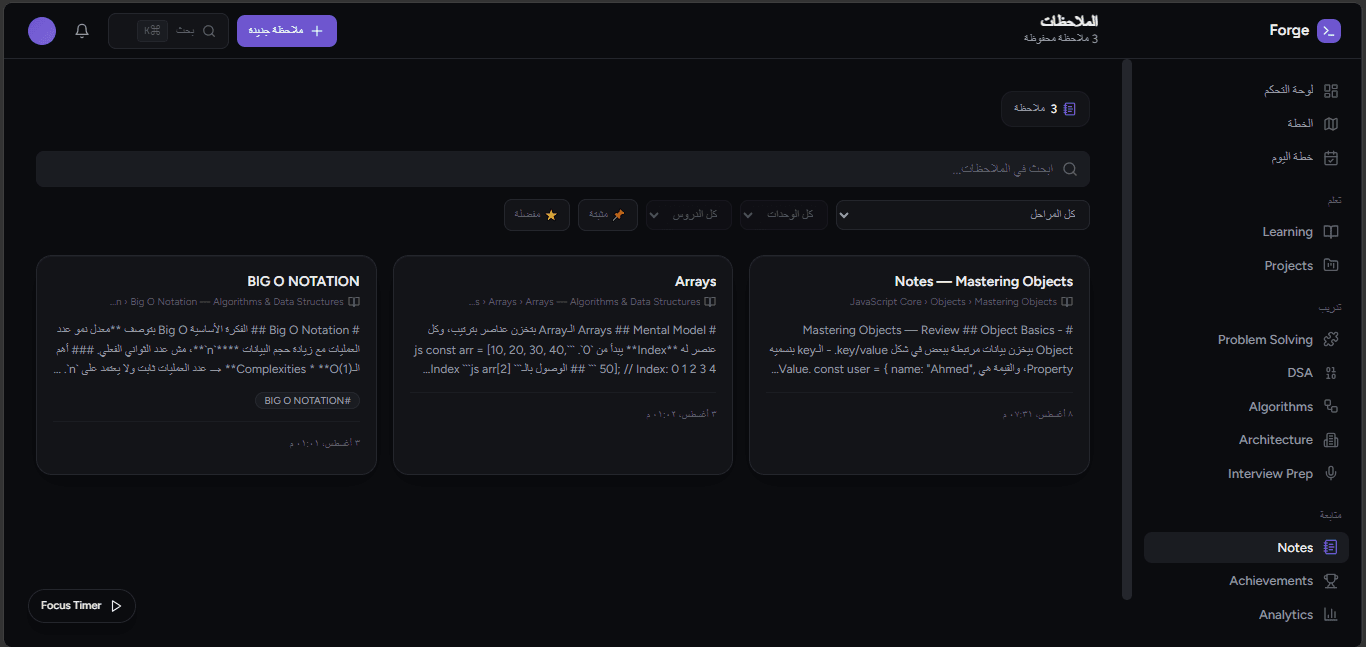
Task: Click the Focus Timer play icon
Action: click(x=116, y=606)
